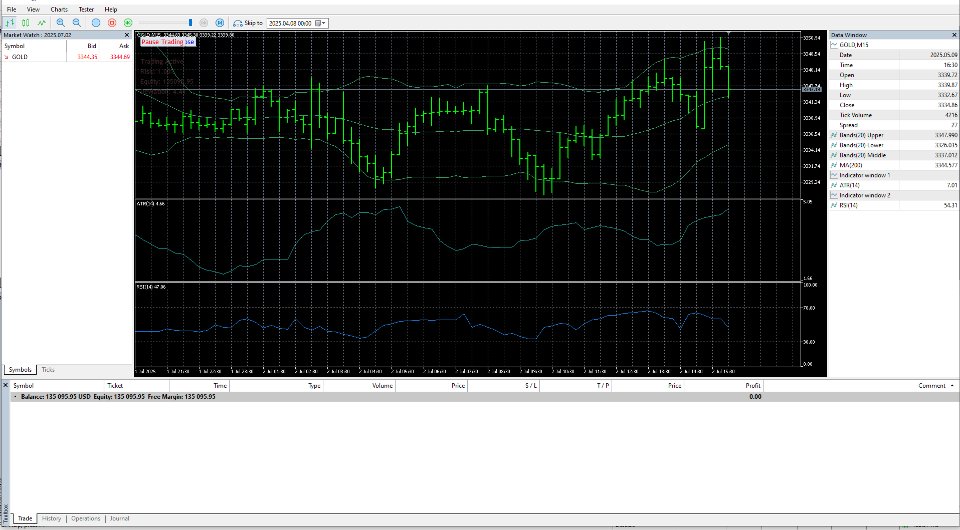Click the S / L column header
The image size is (960, 530).
coord(531,386)
